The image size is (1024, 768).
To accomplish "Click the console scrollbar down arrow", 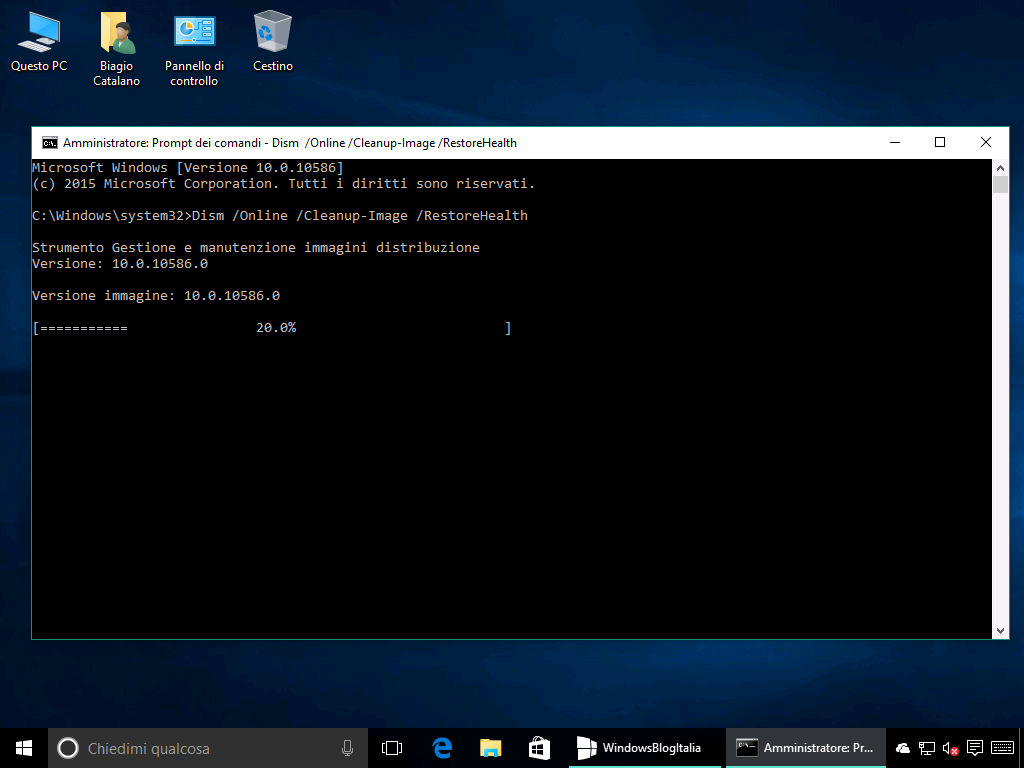I will point(1000,630).
